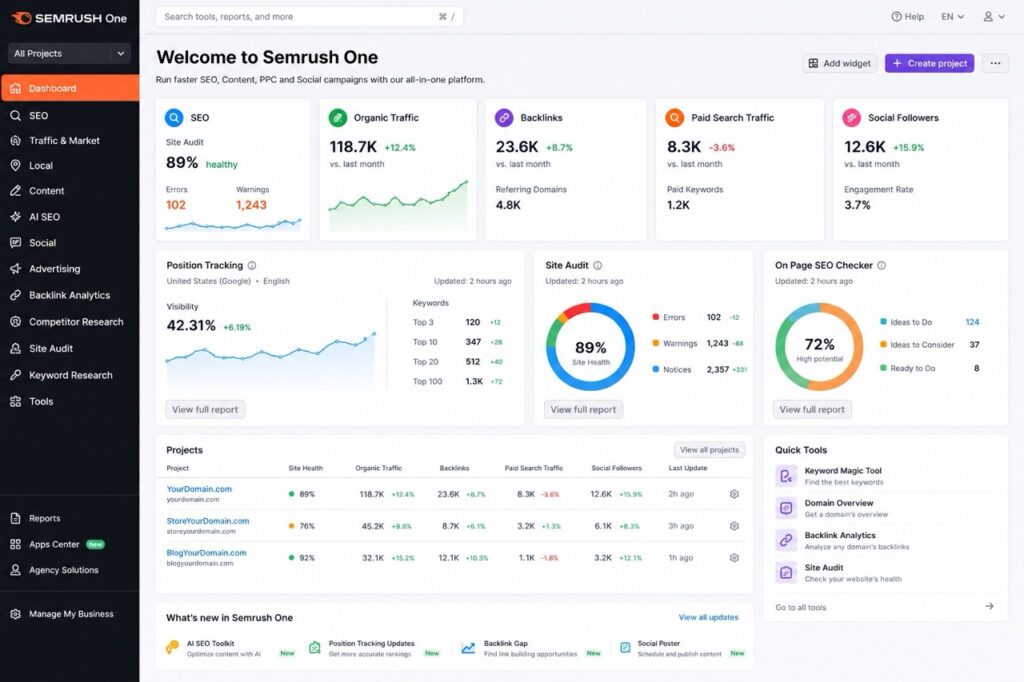Click the Position Tracking Updates icon
The image size is (1024, 682).
315,647
